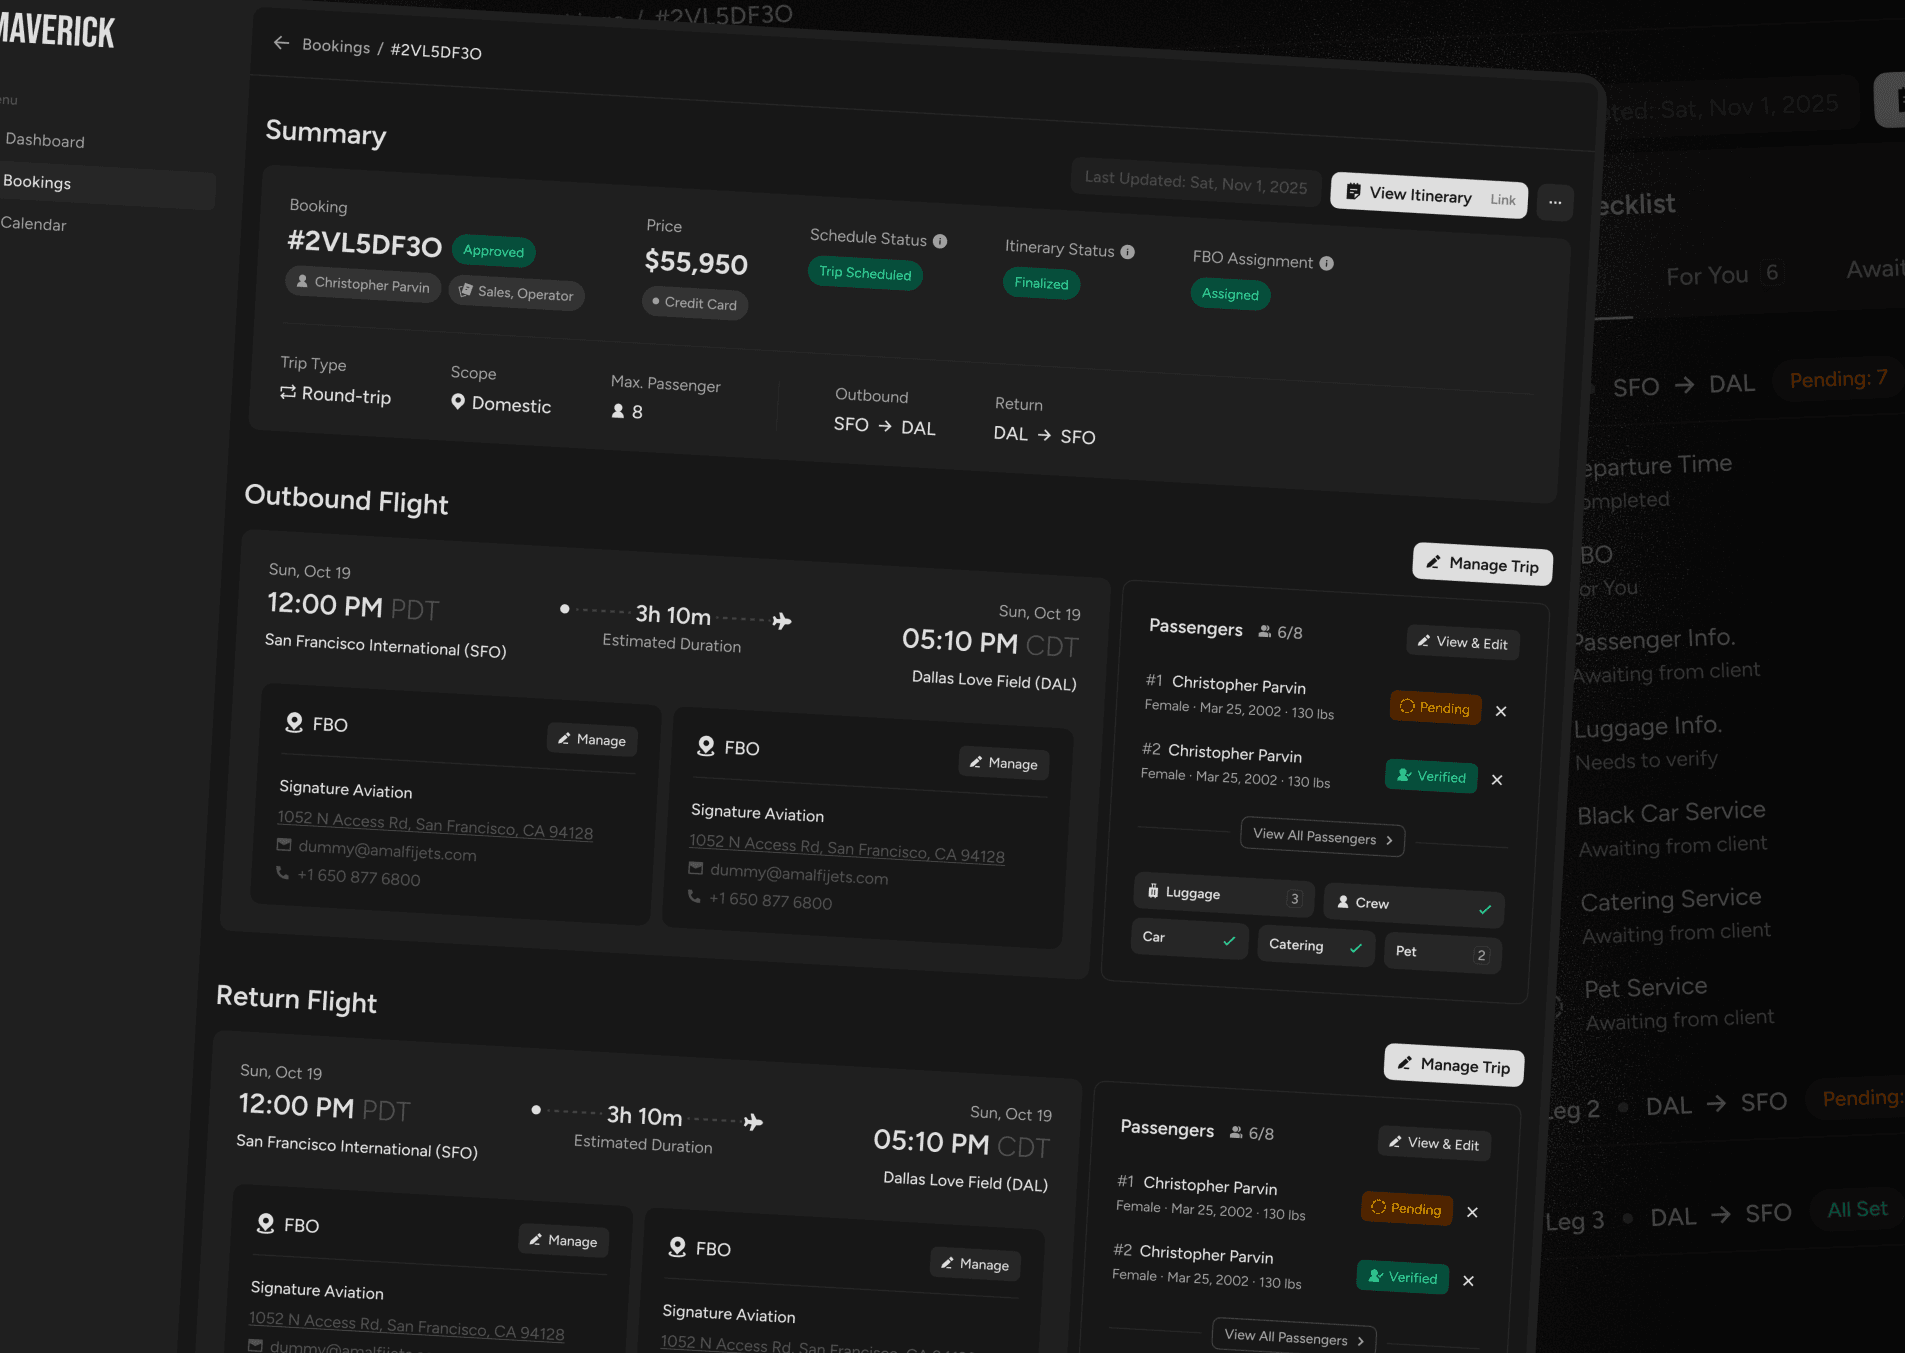Image resolution: width=1905 pixels, height=1353 pixels.
Task: Remove return passenger #1 with the X icon
Action: [x=1472, y=1212]
